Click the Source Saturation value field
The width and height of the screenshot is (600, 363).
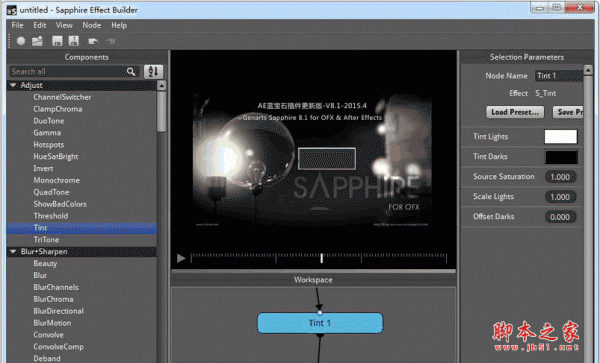pos(560,177)
